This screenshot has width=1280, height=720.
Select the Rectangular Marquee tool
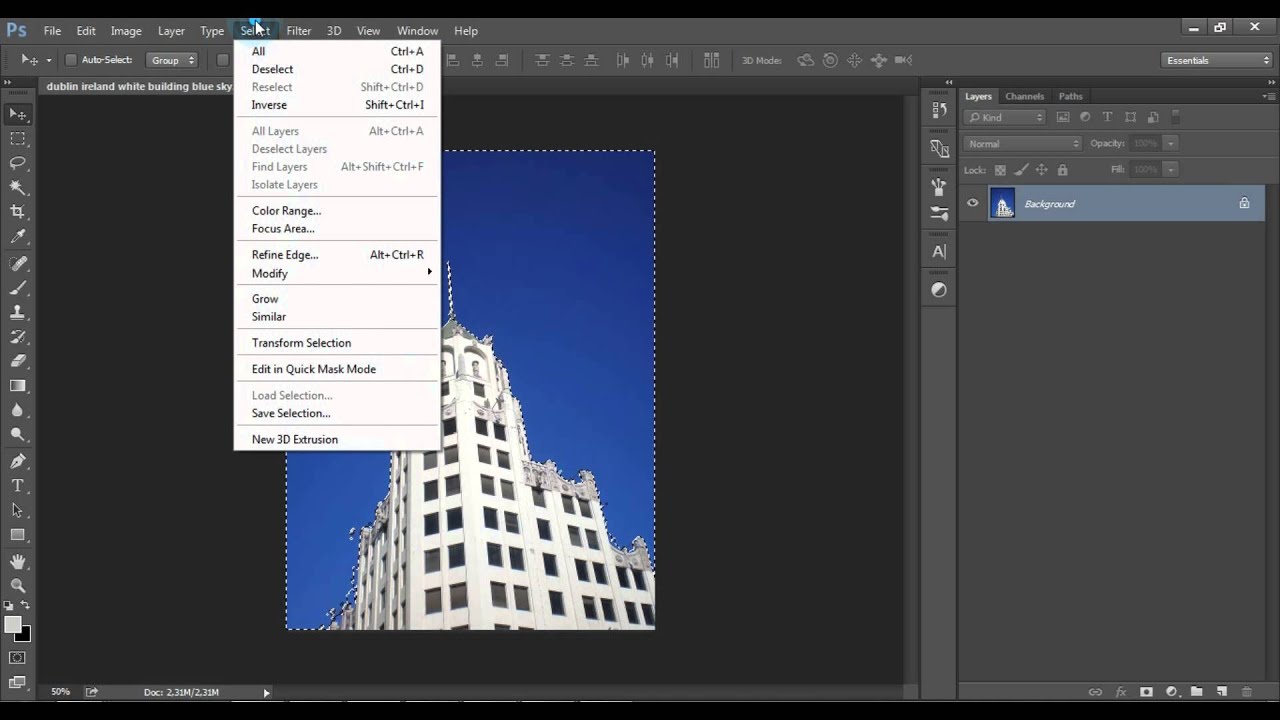pos(18,139)
